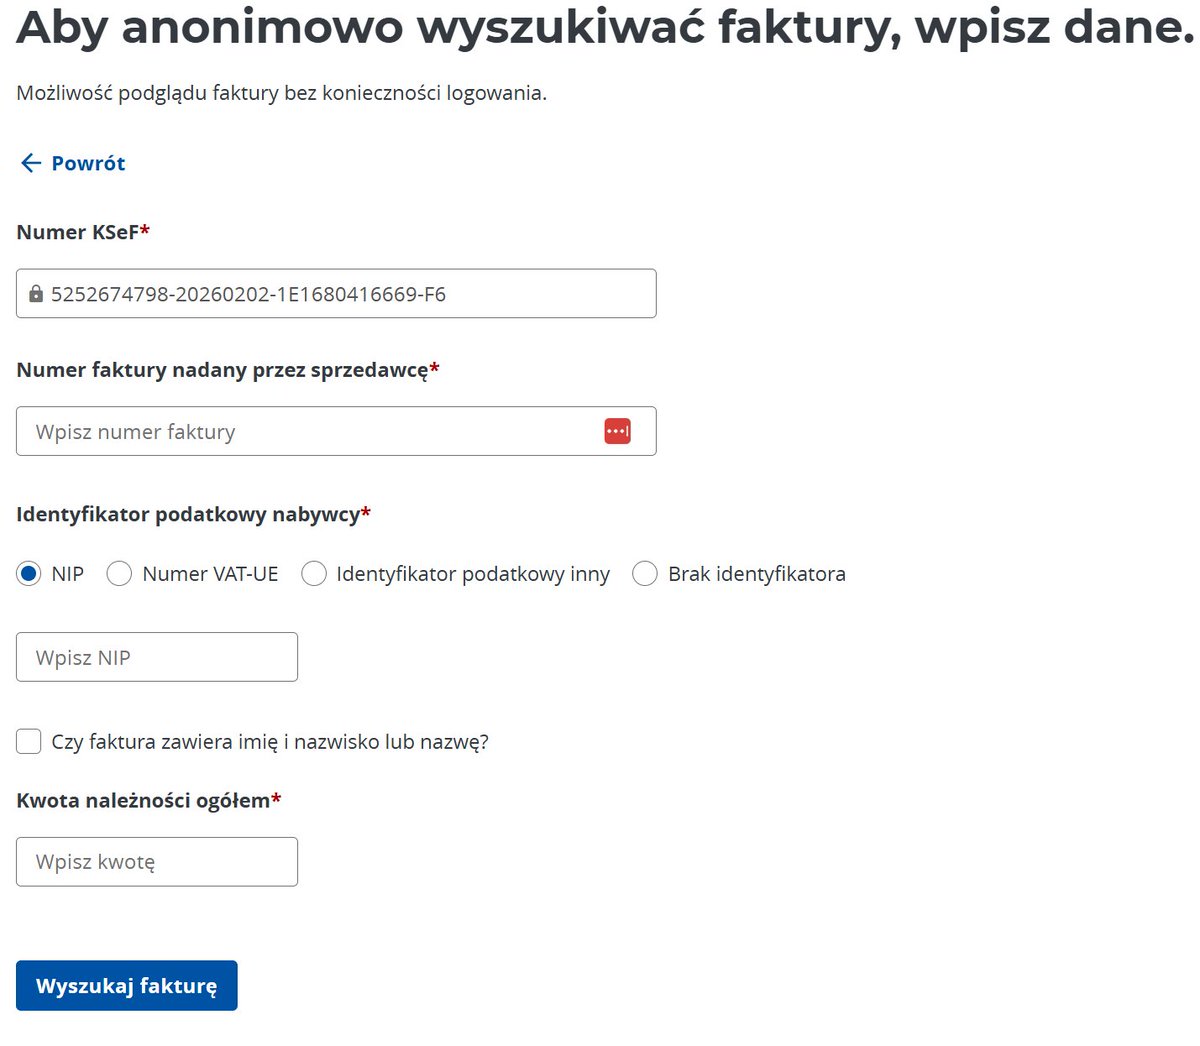The width and height of the screenshot is (1200, 1046).
Task: Click the 'Możliwość podglądu faktury' description text
Action: click(281, 93)
